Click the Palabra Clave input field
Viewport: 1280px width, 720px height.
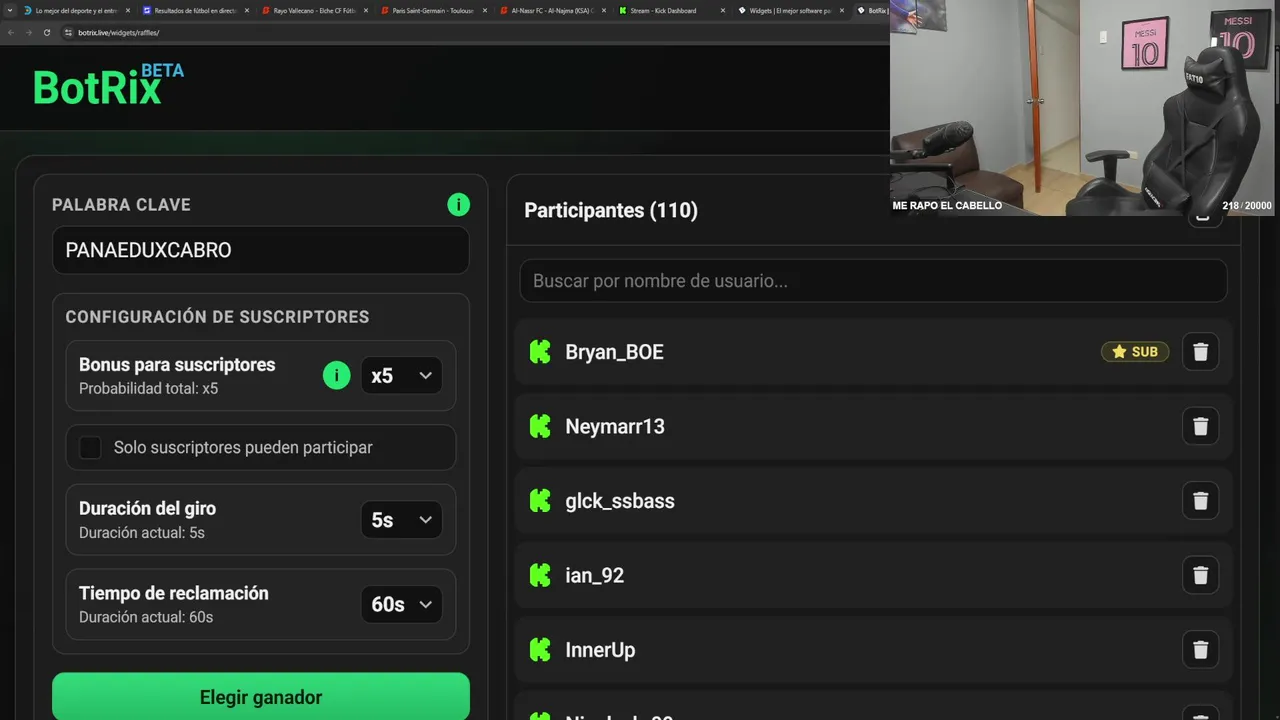coord(261,250)
